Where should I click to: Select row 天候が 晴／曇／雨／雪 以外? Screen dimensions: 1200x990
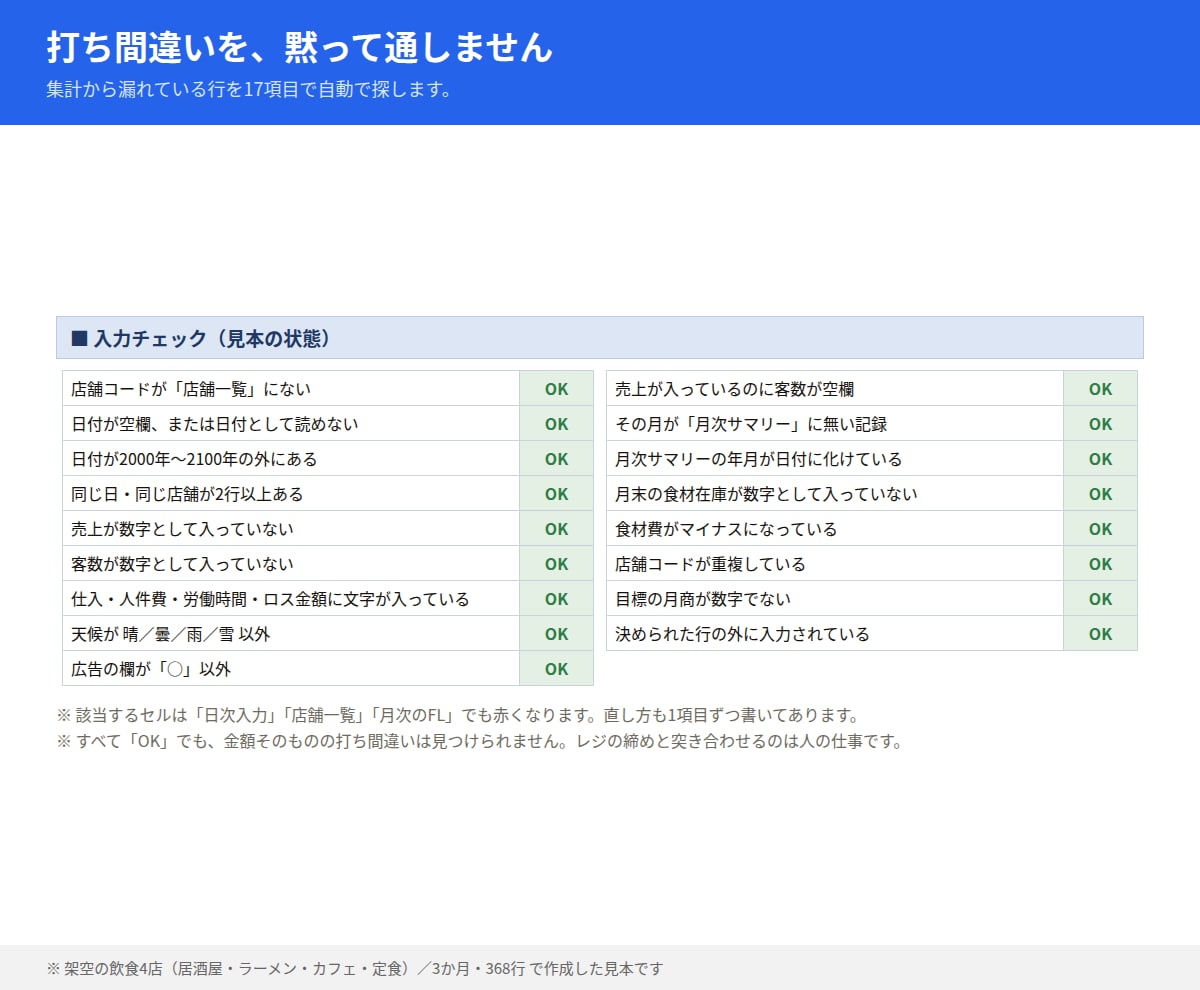point(328,634)
